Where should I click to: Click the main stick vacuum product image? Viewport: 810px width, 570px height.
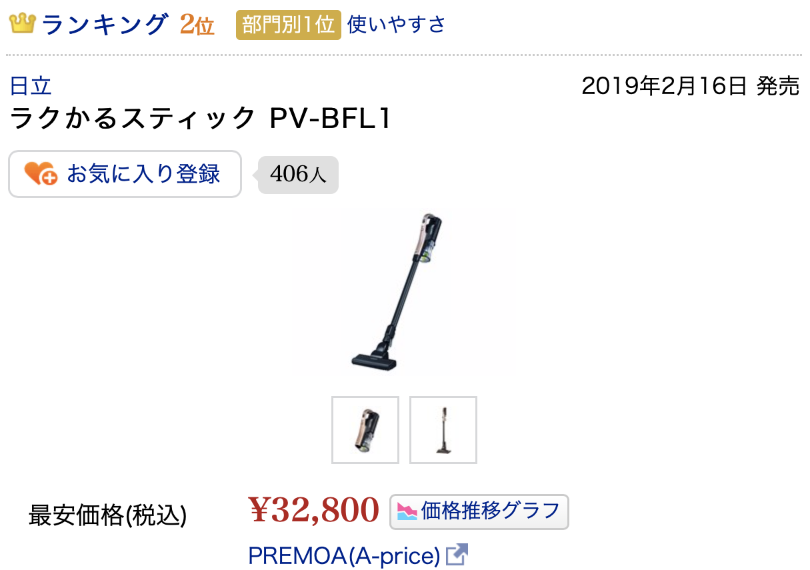pos(403,290)
